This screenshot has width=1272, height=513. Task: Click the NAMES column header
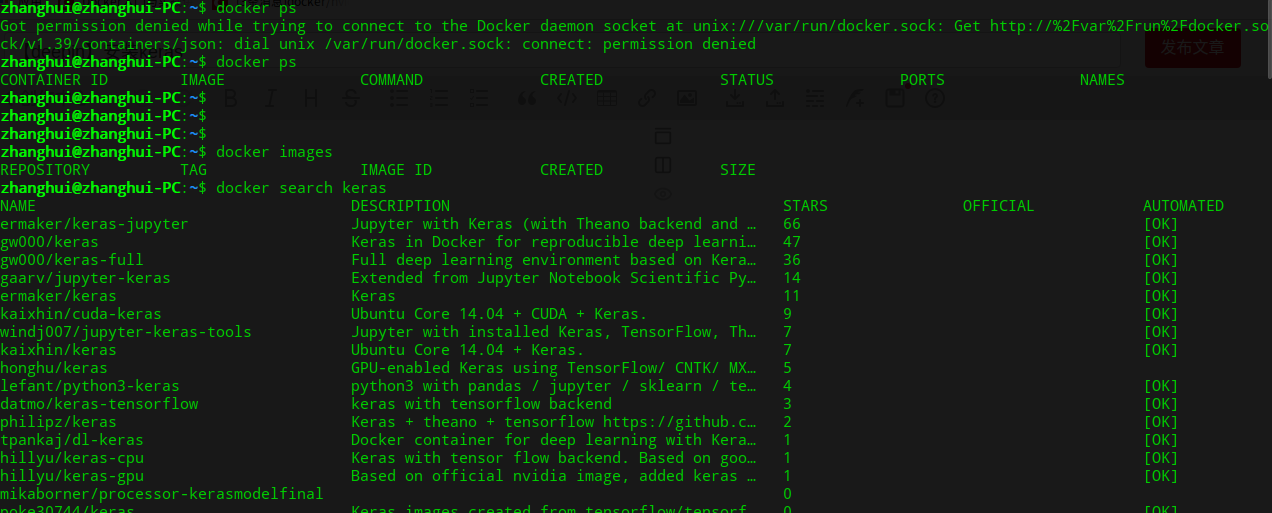click(1102, 80)
